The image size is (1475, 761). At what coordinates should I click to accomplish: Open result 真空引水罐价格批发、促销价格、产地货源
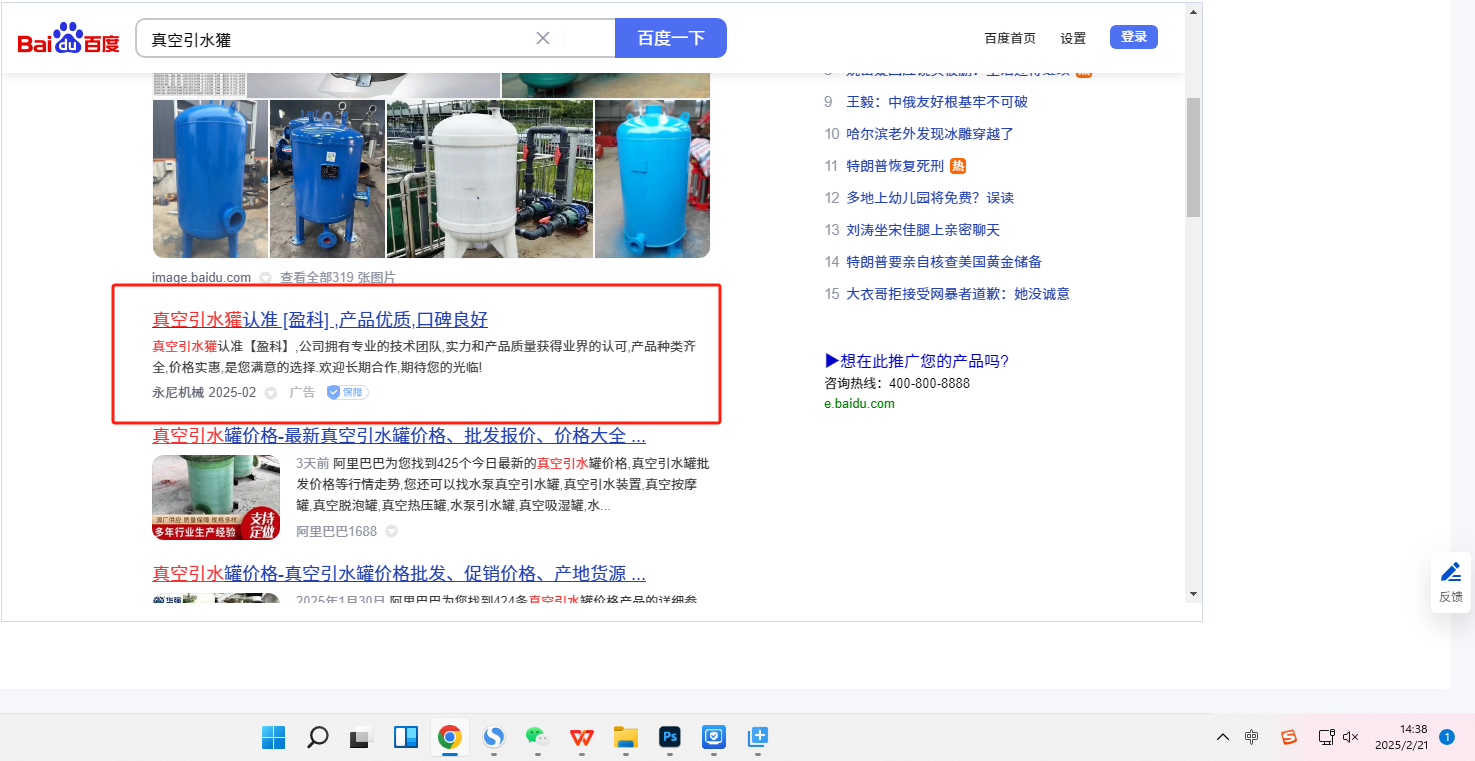click(x=399, y=574)
